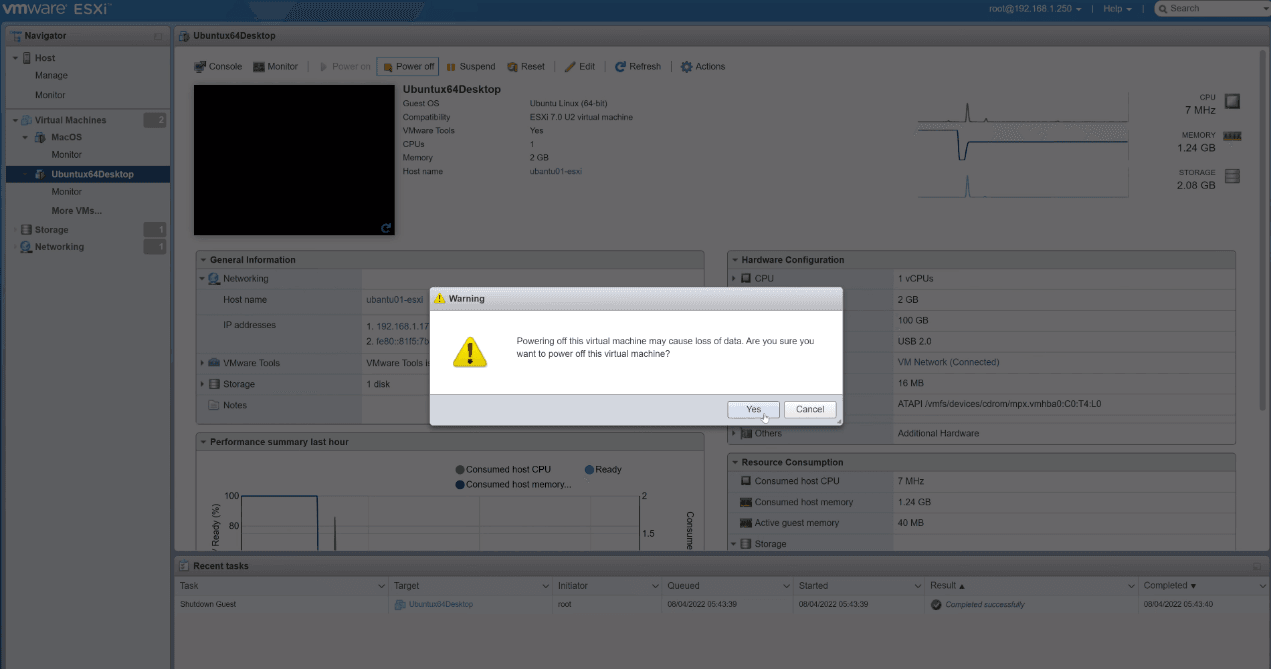The image size is (1271, 669).
Task: Select the MacOS virtual machine
Action: [x=66, y=137]
